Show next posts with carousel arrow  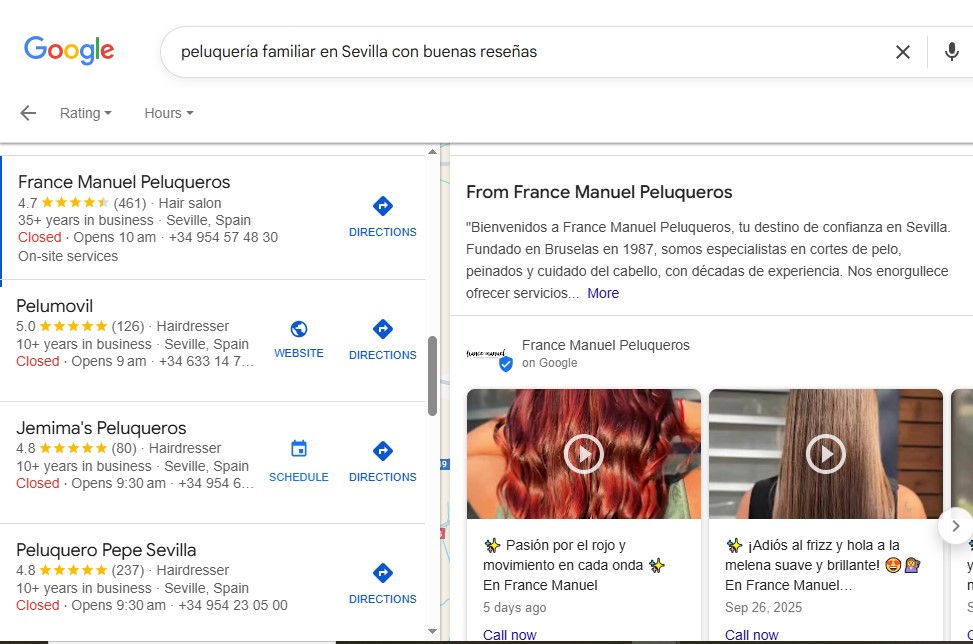point(955,525)
